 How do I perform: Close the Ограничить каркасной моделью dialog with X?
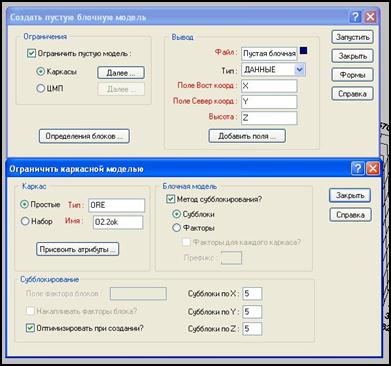point(372,169)
